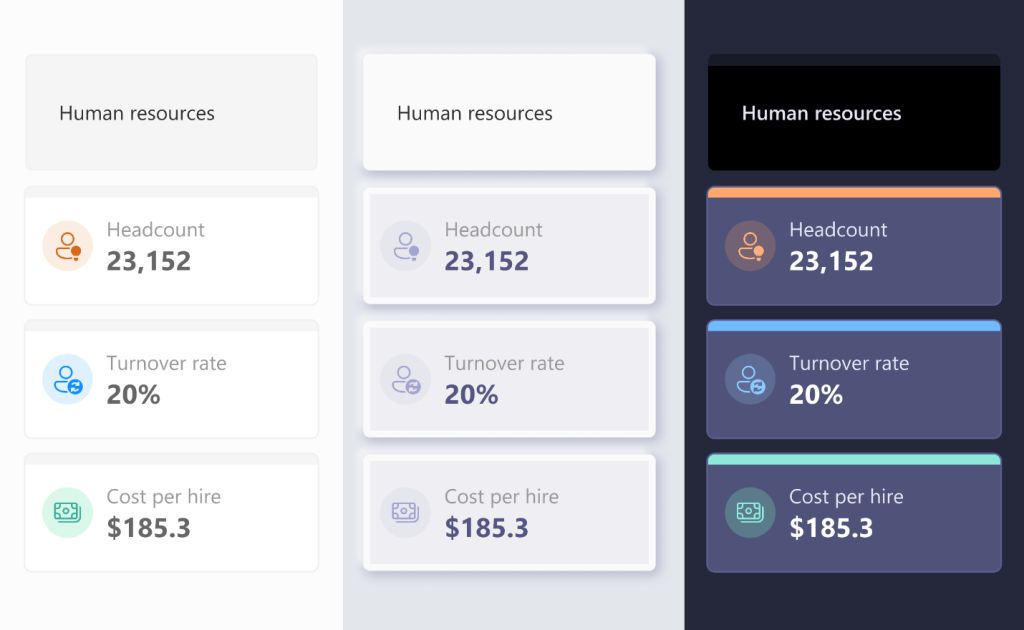This screenshot has height=630, width=1024.
Task: Click the teal accent bar on the dark Cost per hire card
Action: (x=853, y=459)
